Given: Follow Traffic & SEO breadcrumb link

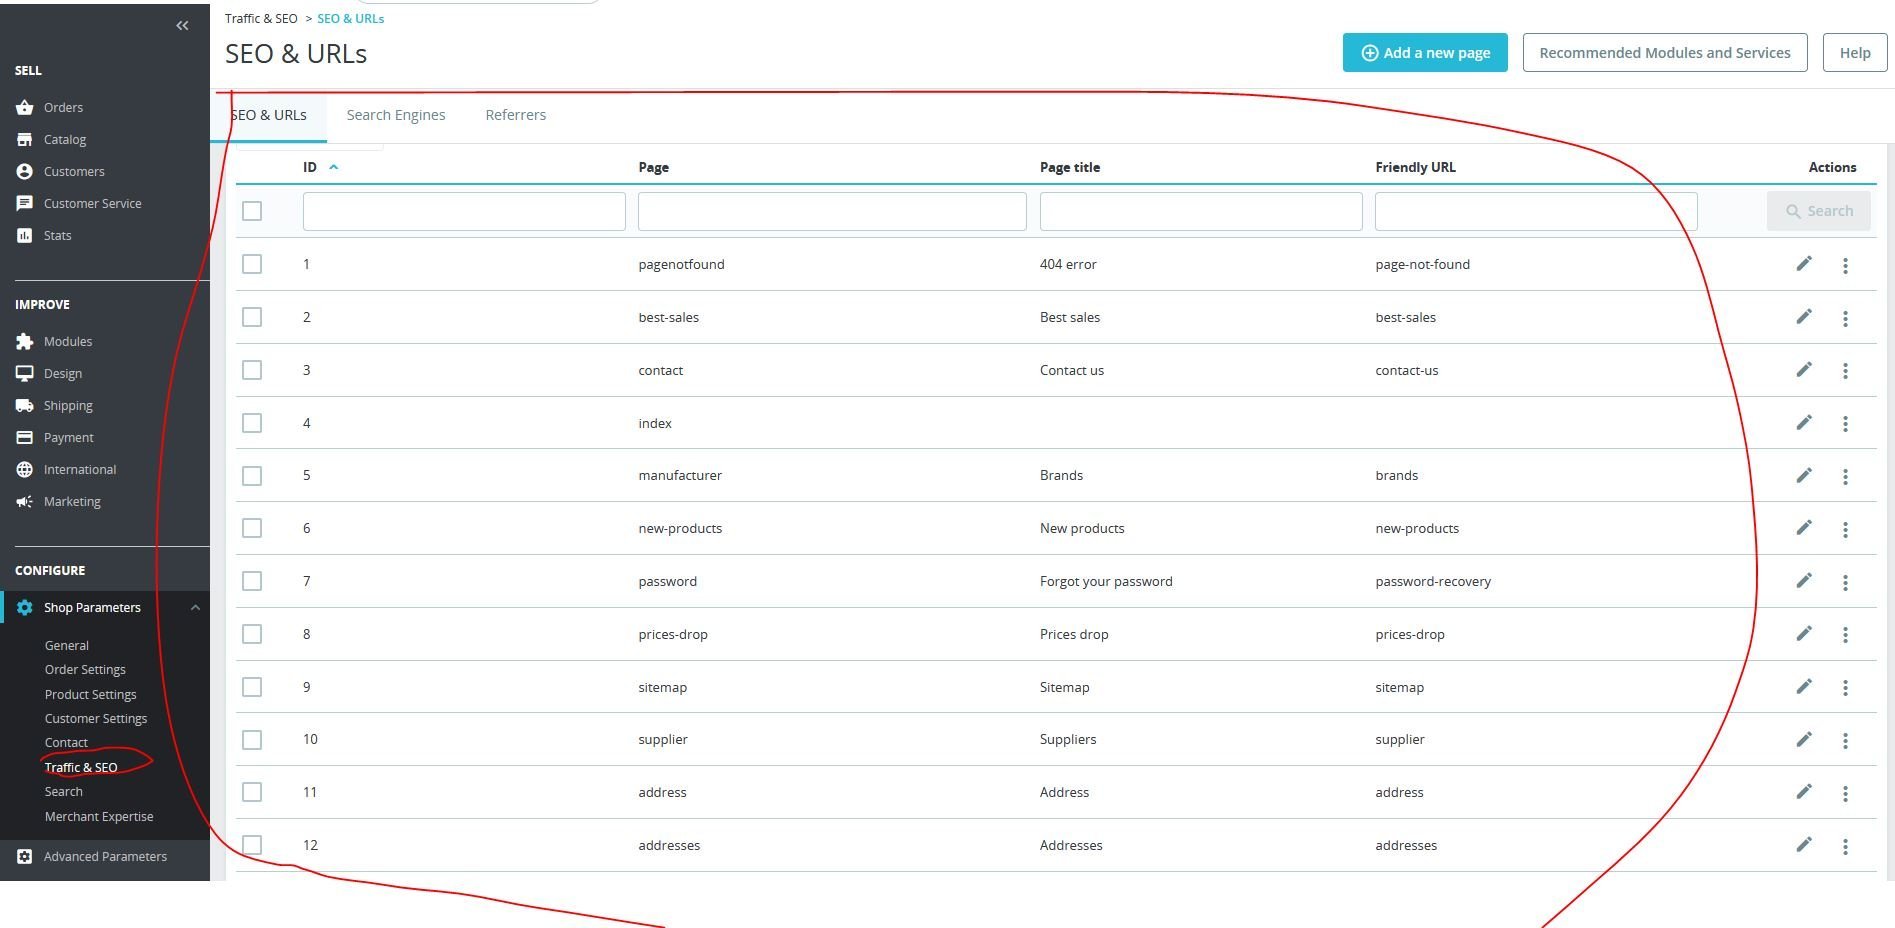Looking at the screenshot, I should click(x=261, y=18).
